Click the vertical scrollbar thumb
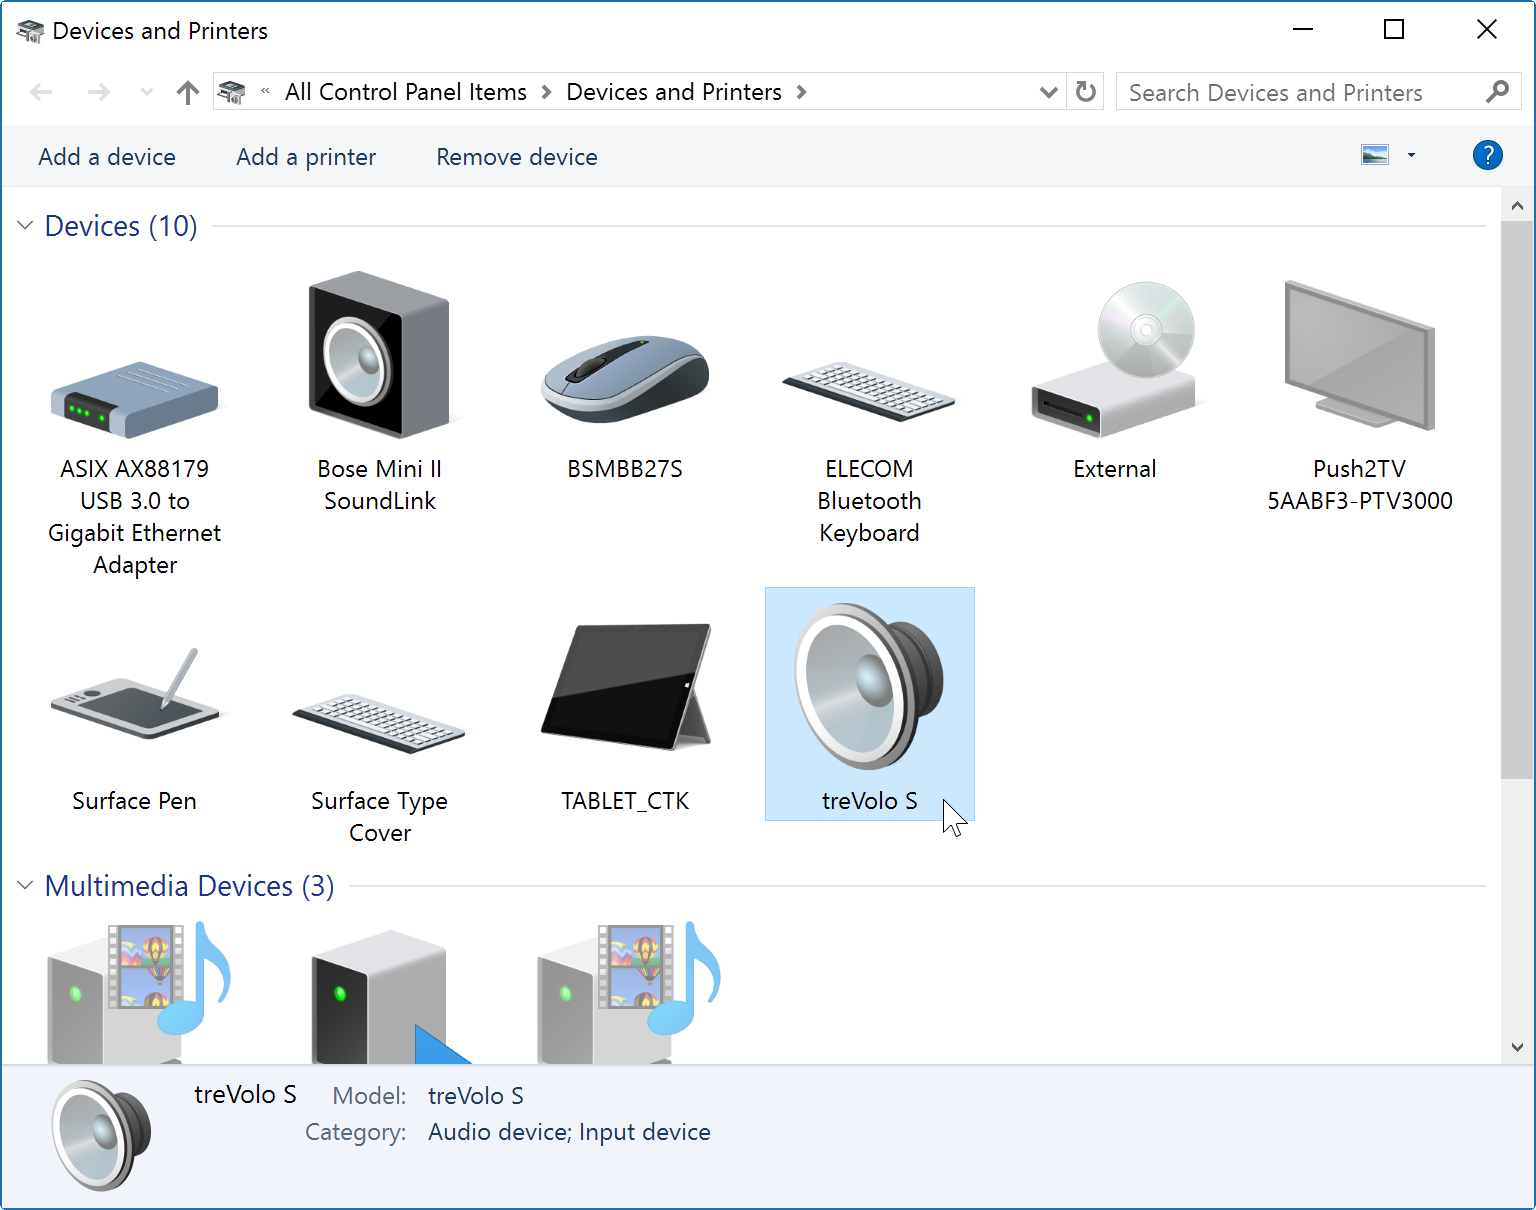The width and height of the screenshot is (1536, 1210). (1517, 498)
